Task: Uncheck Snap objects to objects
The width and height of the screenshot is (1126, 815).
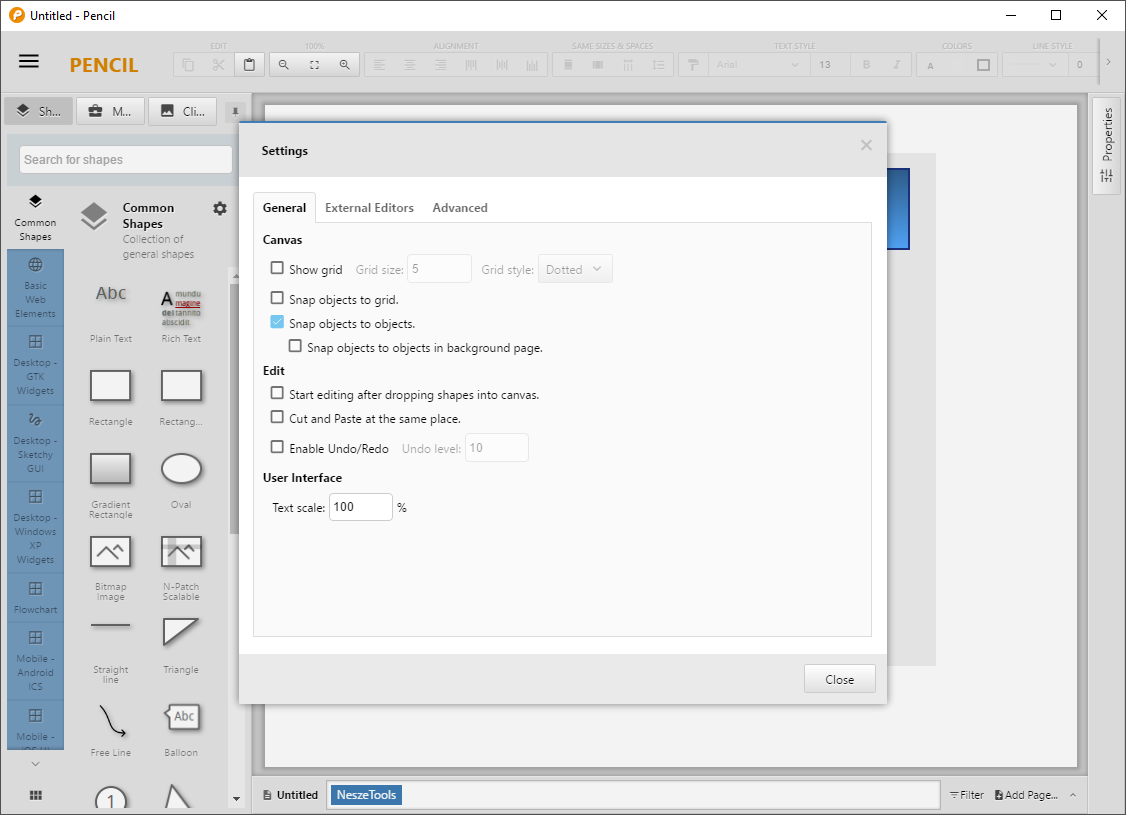Action: tap(278, 323)
